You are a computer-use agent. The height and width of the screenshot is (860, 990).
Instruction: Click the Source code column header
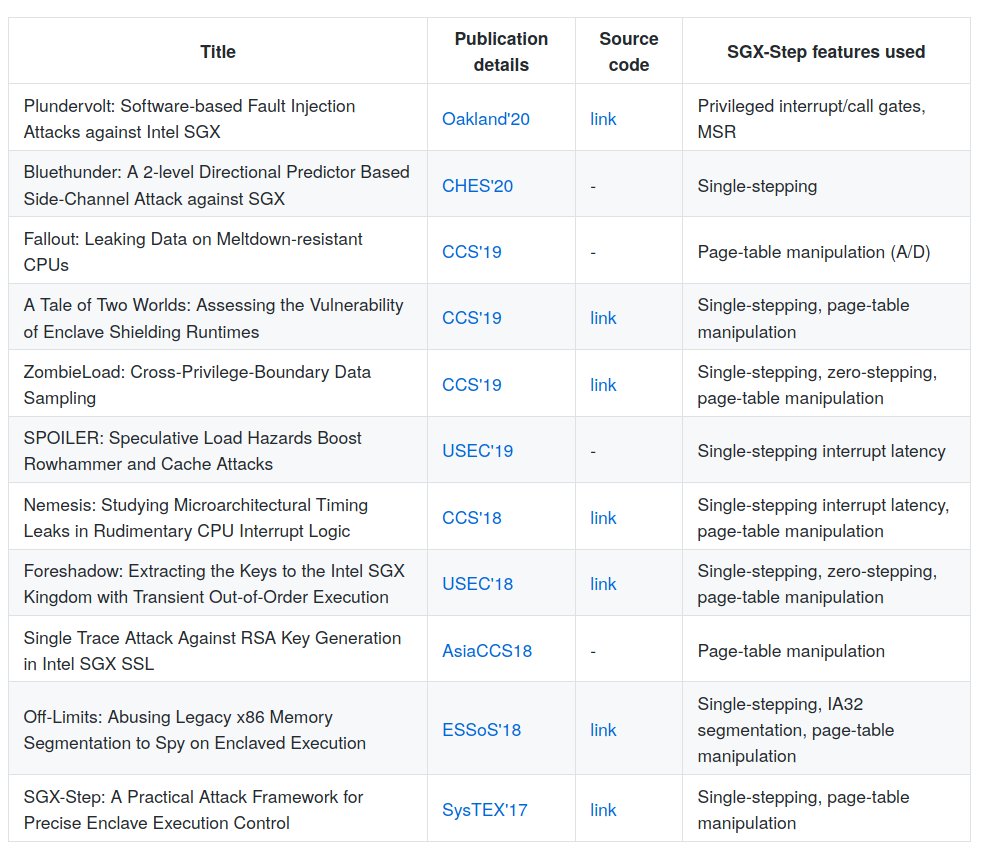tap(629, 52)
